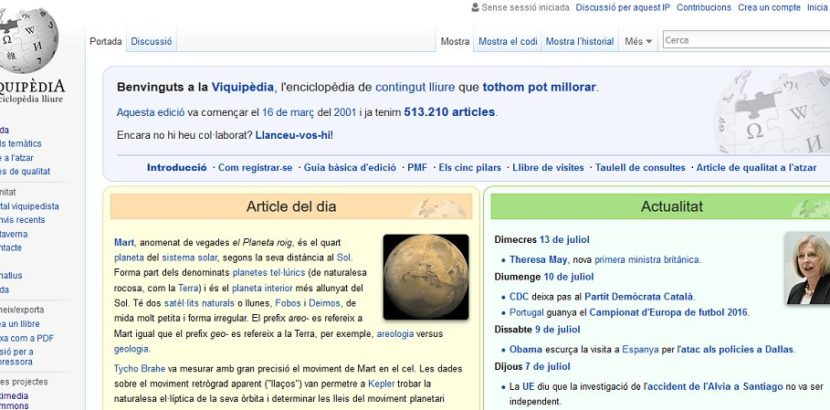Open the 9 de juliol date link
The width and height of the screenshot is (830, 410).
click(x=557, y=330)
